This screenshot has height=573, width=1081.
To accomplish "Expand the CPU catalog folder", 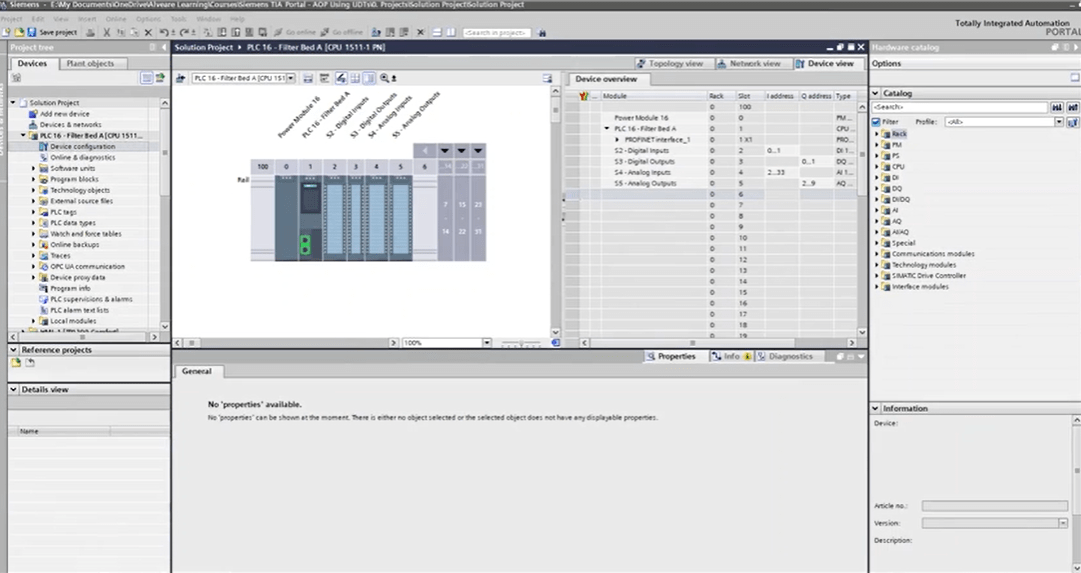I will 877,166.
